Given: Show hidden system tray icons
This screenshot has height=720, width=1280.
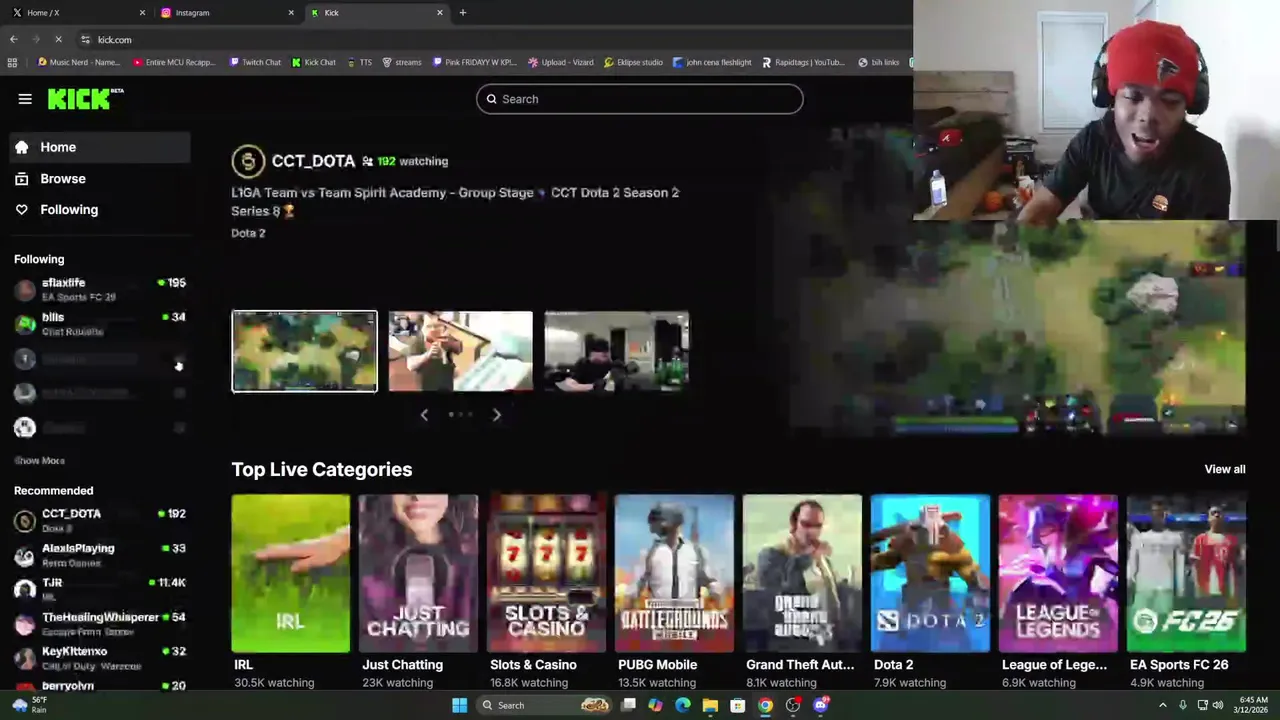Looking at the screenshot, I should pos(1162,705).
